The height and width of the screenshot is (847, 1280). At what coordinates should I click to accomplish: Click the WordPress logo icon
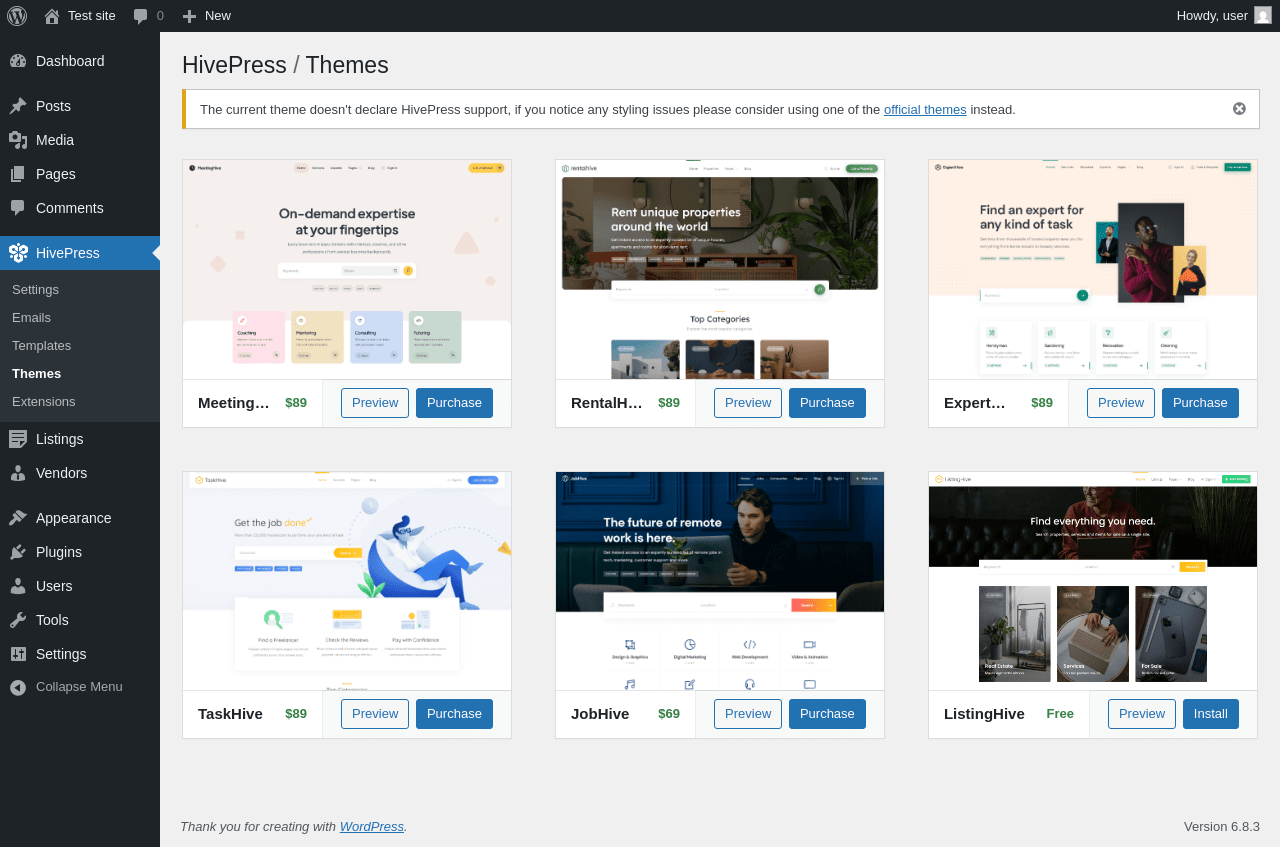pos(17,16)
